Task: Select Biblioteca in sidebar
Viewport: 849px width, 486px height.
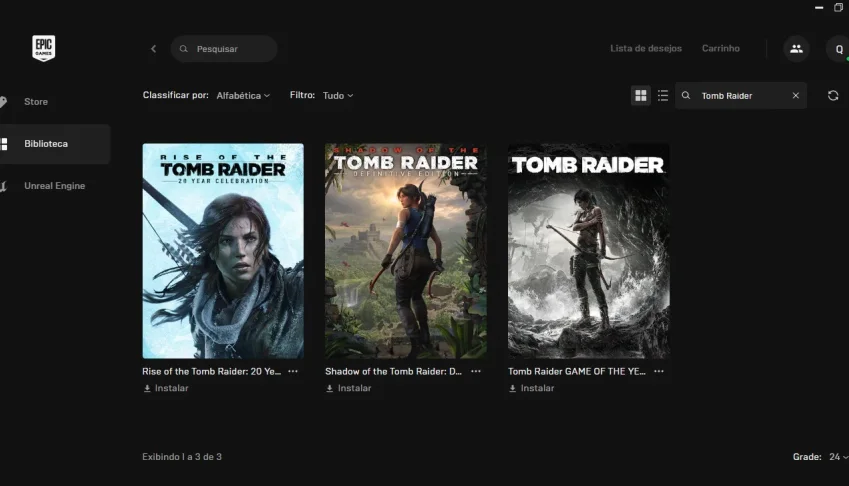Action: click(x=54, y=144)
